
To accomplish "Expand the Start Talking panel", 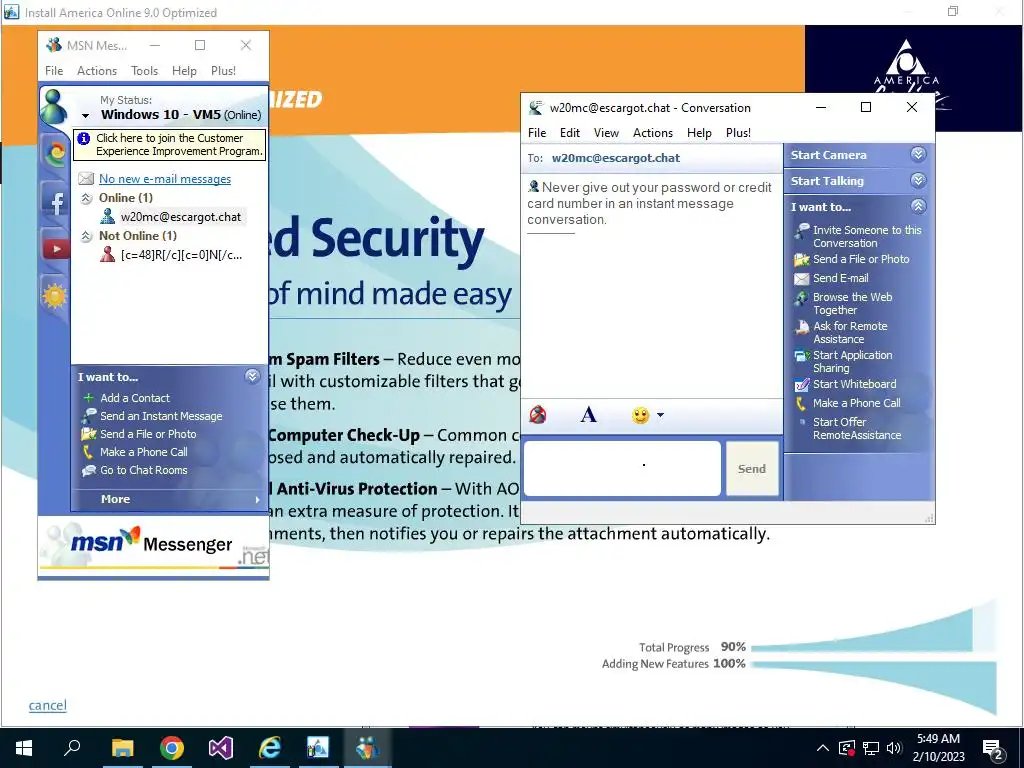I will click(x=918, y=180).
